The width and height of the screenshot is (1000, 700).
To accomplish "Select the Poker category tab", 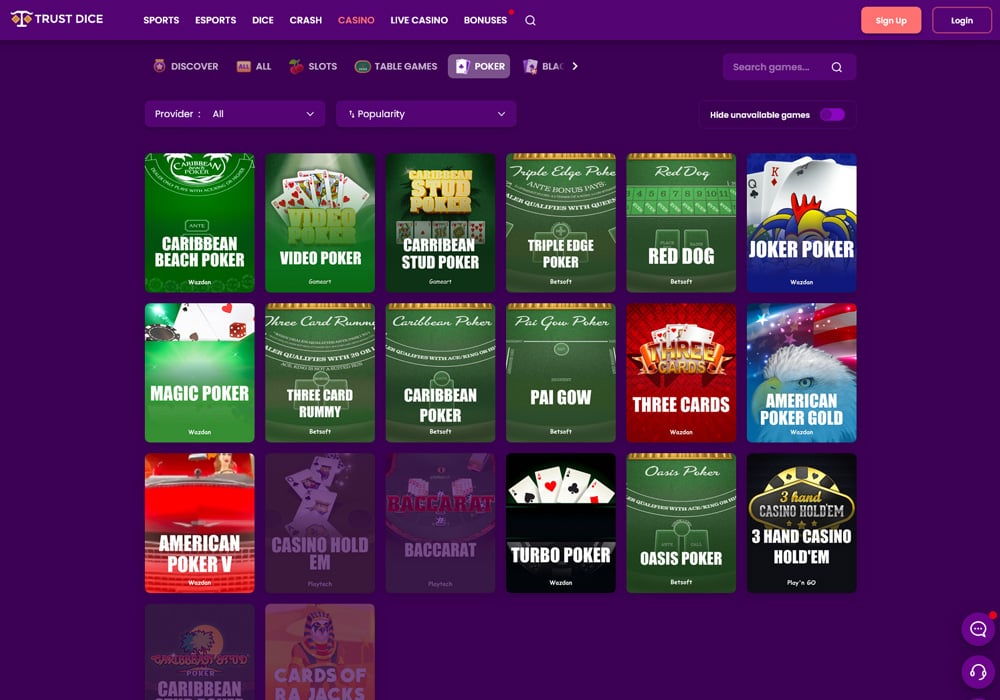I will [479, 66].
